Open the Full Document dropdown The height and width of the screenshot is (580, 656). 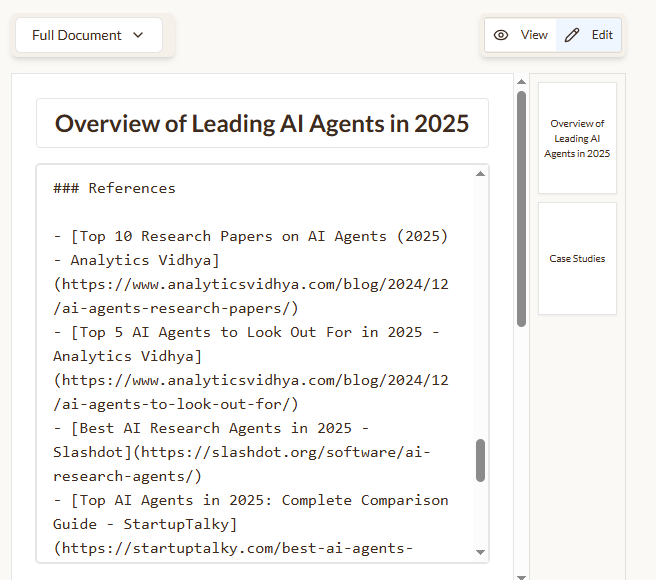pyautogui.click(x=89, y=35)
